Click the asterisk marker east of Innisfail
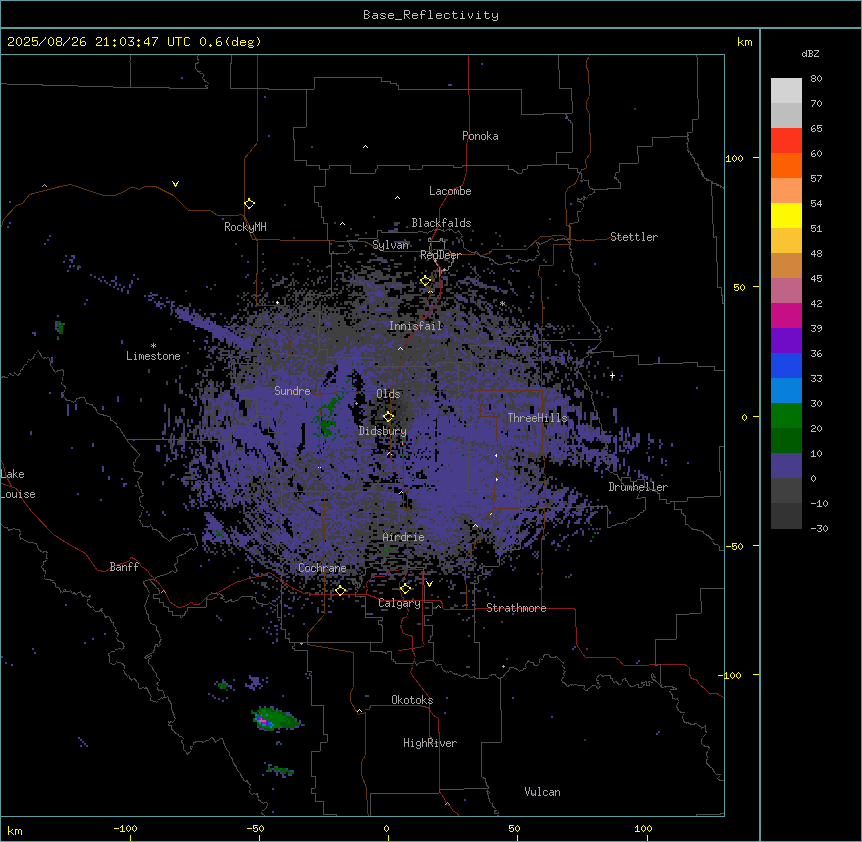Viewport: 862px width, 842px height. pyautogui.click(x=502, y=303)
